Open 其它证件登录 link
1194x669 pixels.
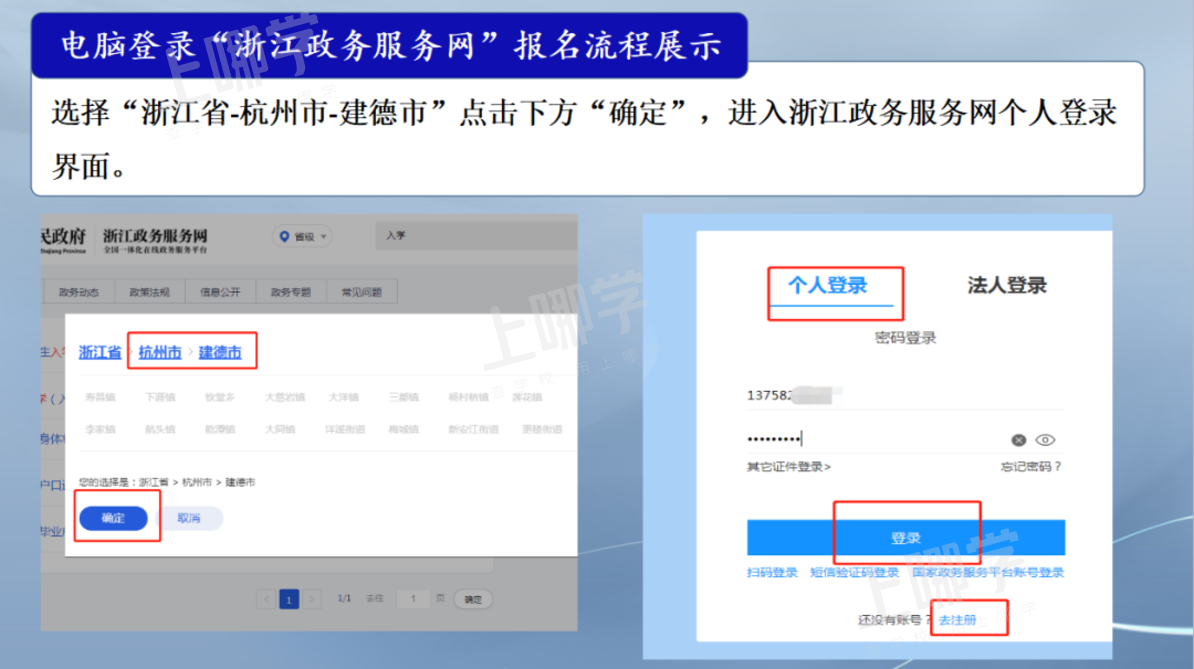(789, 467)
